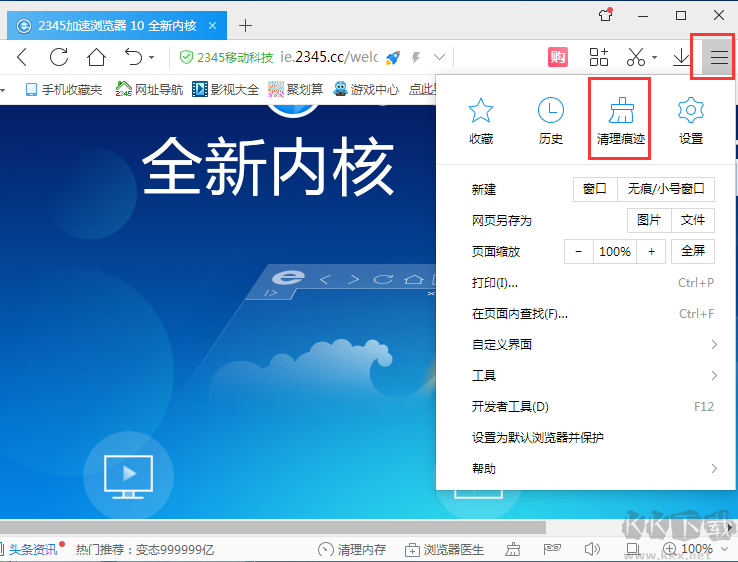Open 历史 clock in menu
Viewport: 738px width, 562px height.
click(551, 121)
